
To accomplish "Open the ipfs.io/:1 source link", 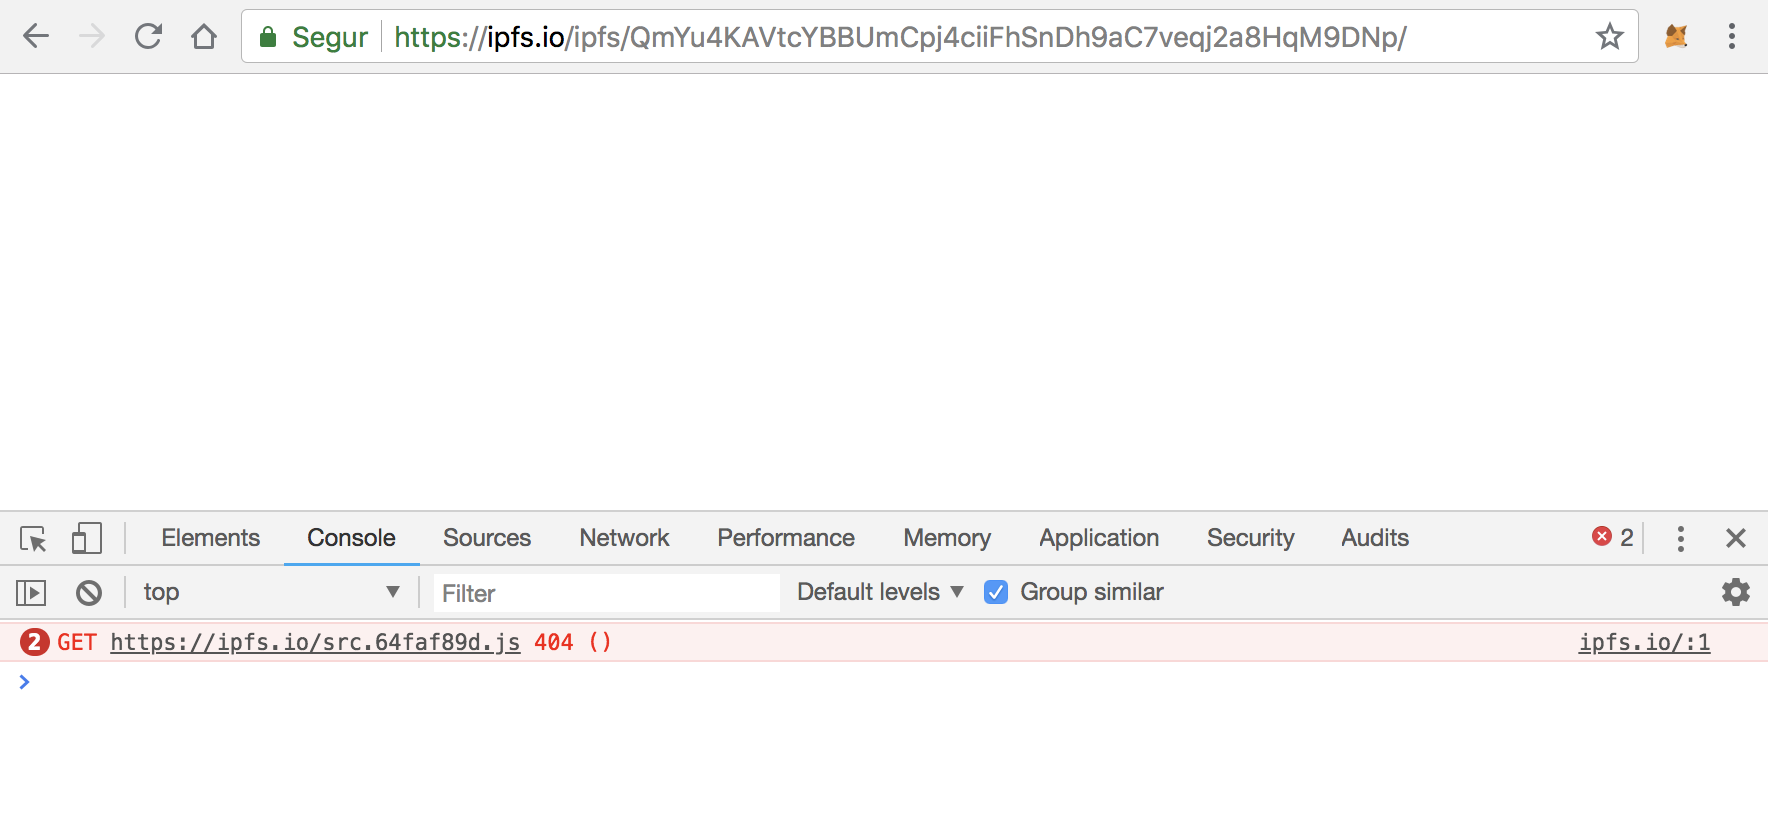I will click(x=1644, y=642).
